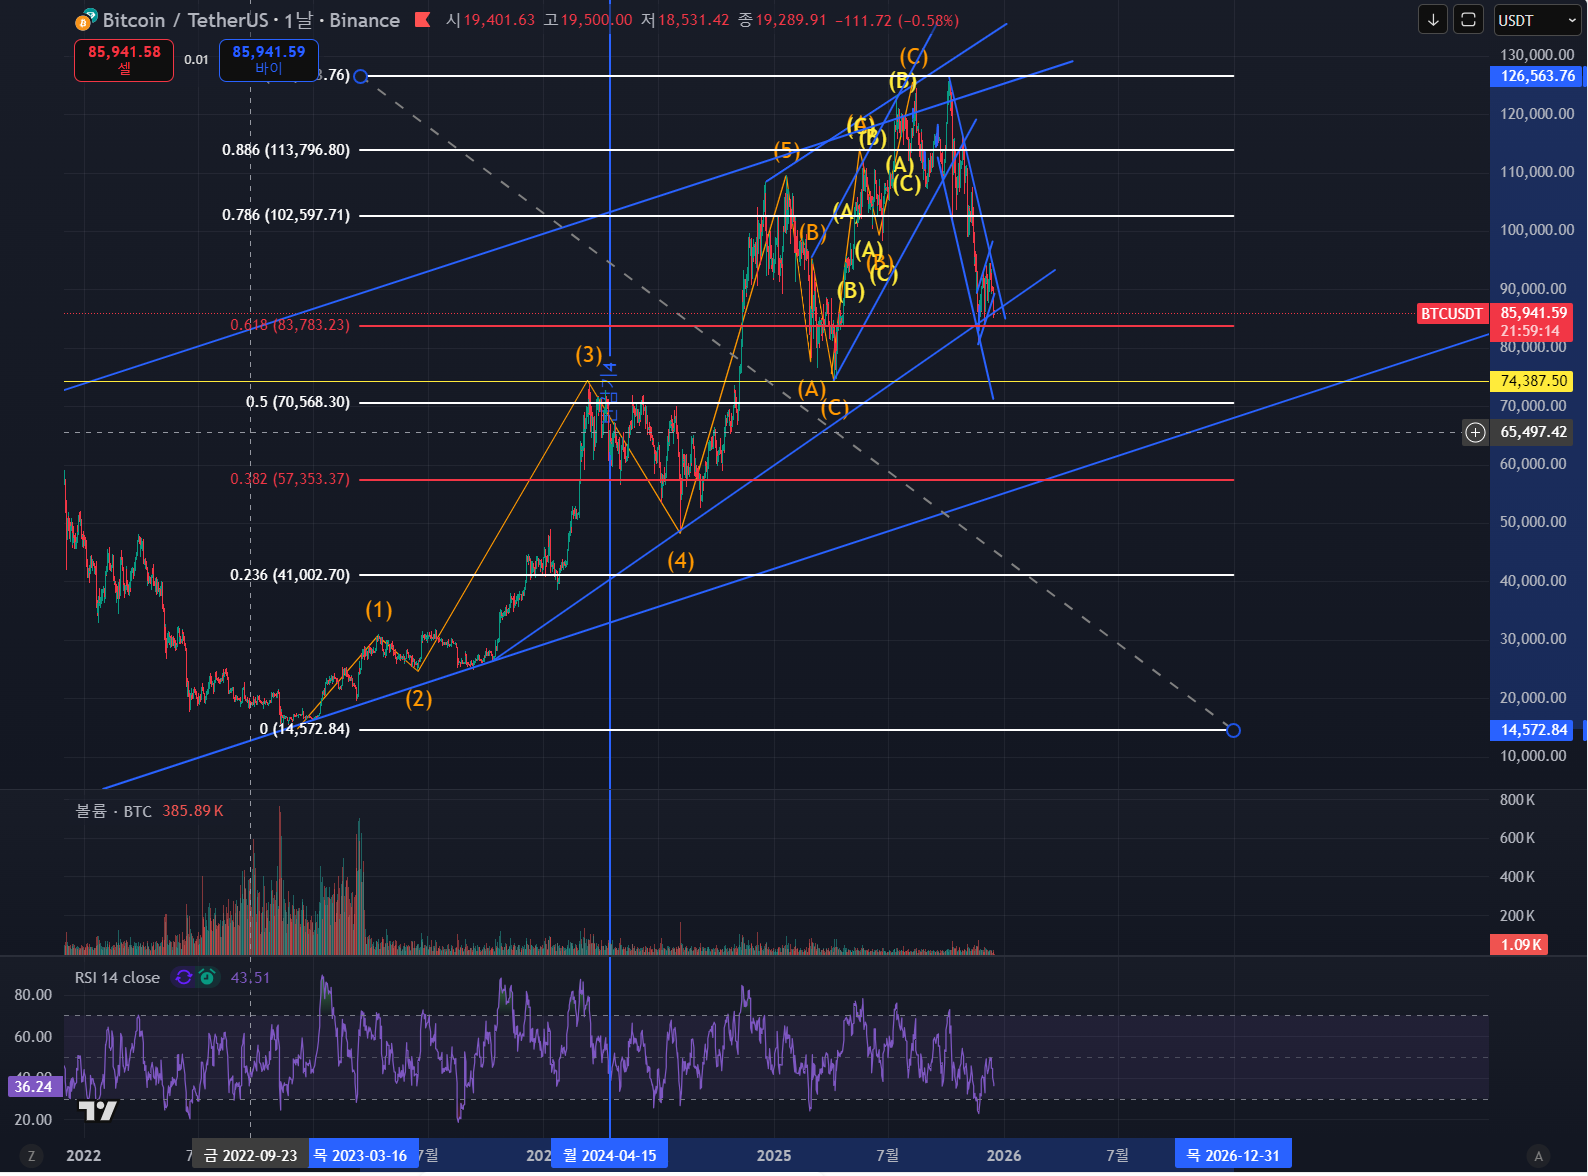
Task: Click the red sell button 85,941.58
Action: tap(124, 60)
